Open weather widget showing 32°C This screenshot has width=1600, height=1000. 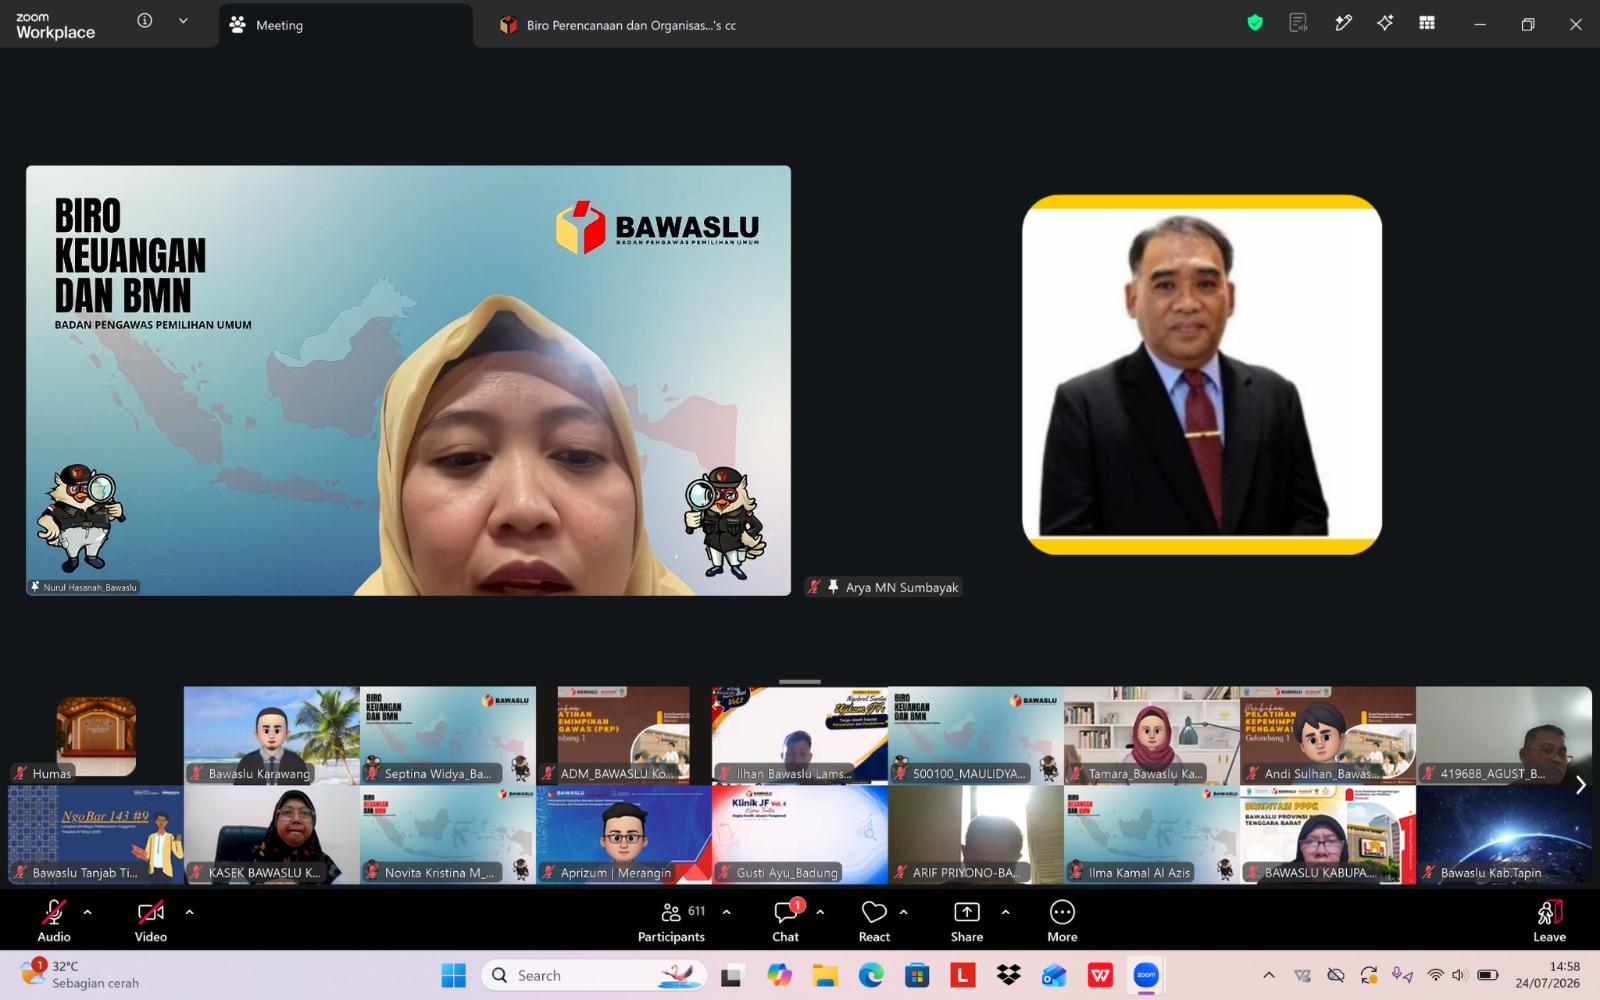point(80,975)
